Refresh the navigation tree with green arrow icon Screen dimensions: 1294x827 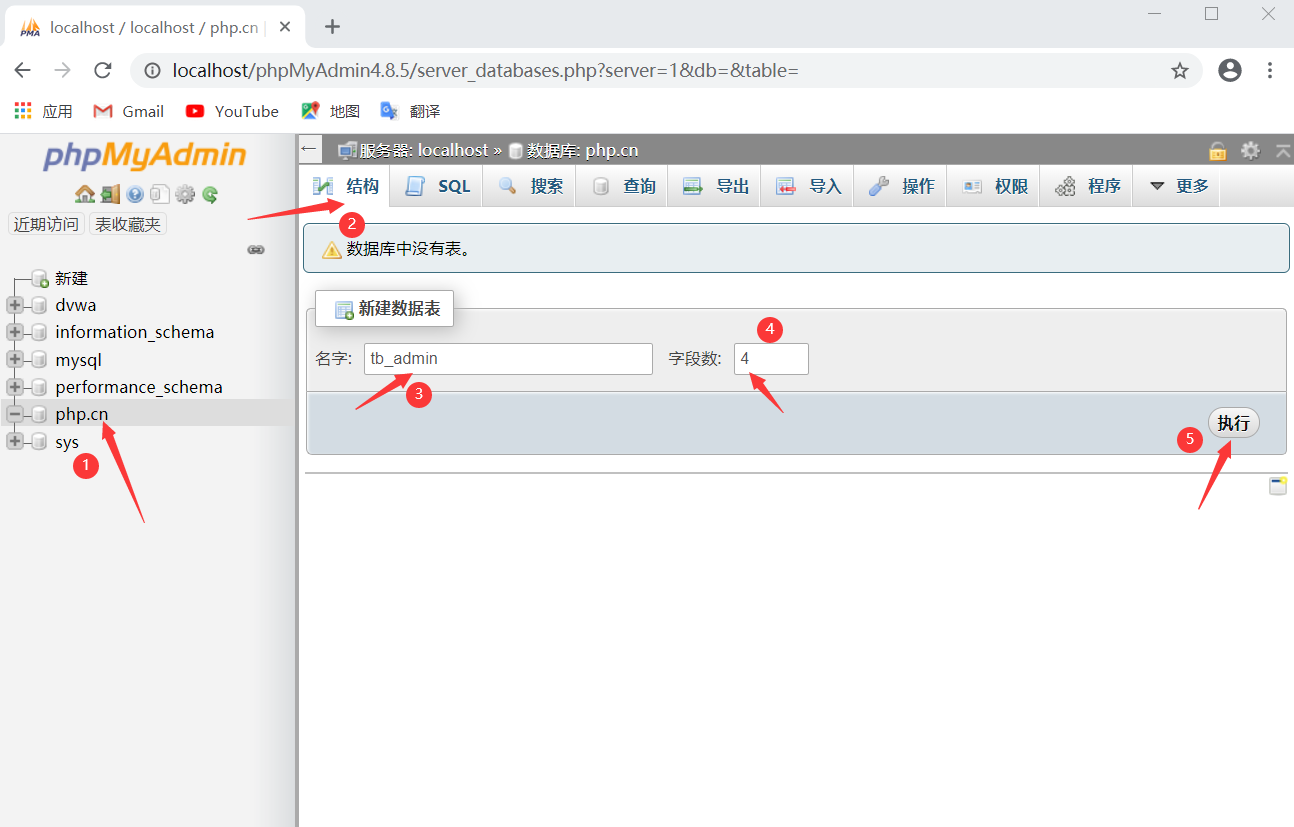click(210, 194)
